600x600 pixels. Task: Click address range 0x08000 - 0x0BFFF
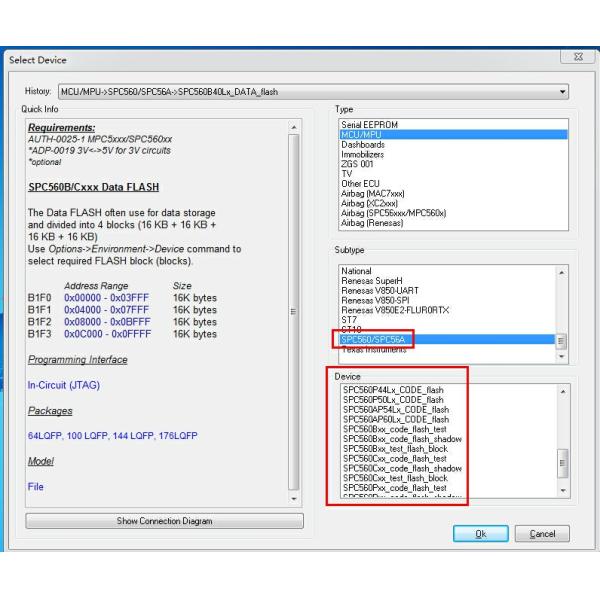107,322
